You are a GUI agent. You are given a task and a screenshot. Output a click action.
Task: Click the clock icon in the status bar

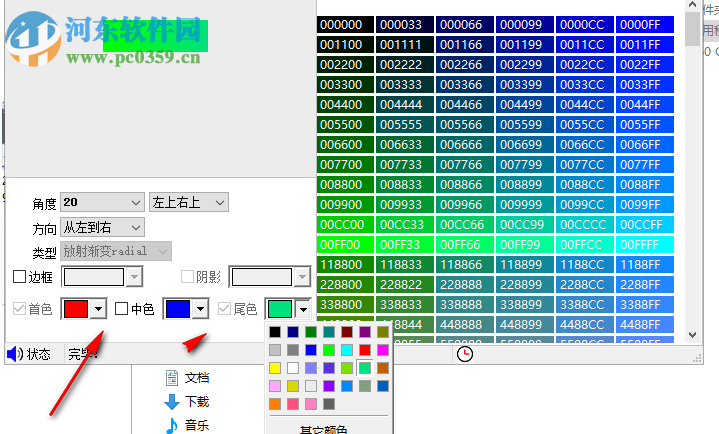coord(465,354)
